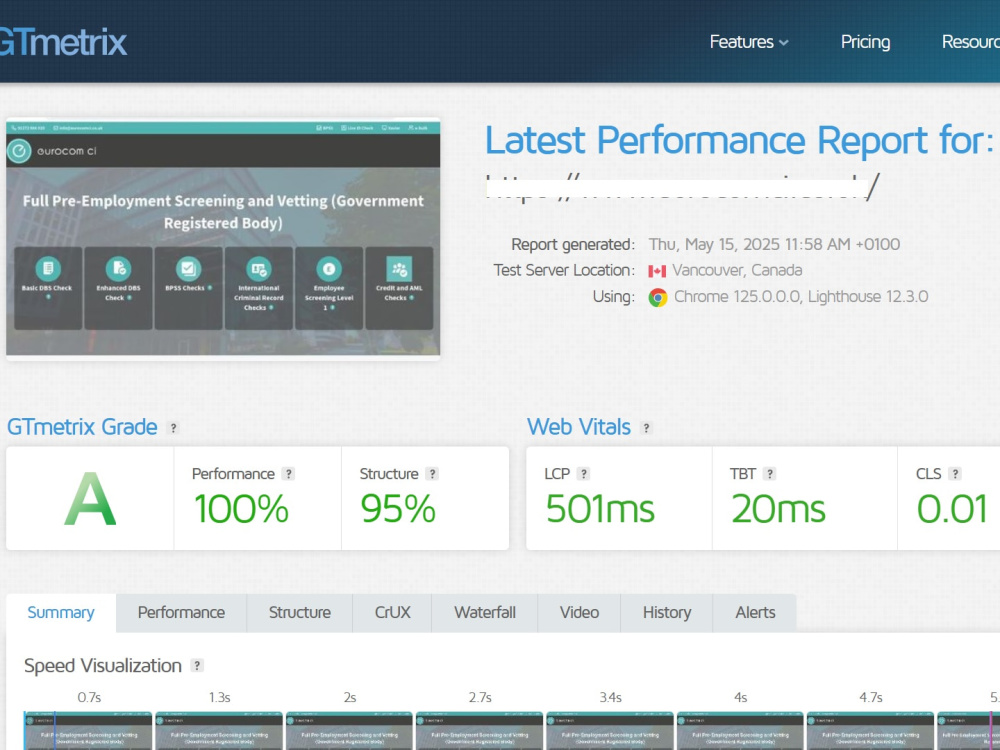
Task: Switch to the Structure tab
Action: point(300,613)
